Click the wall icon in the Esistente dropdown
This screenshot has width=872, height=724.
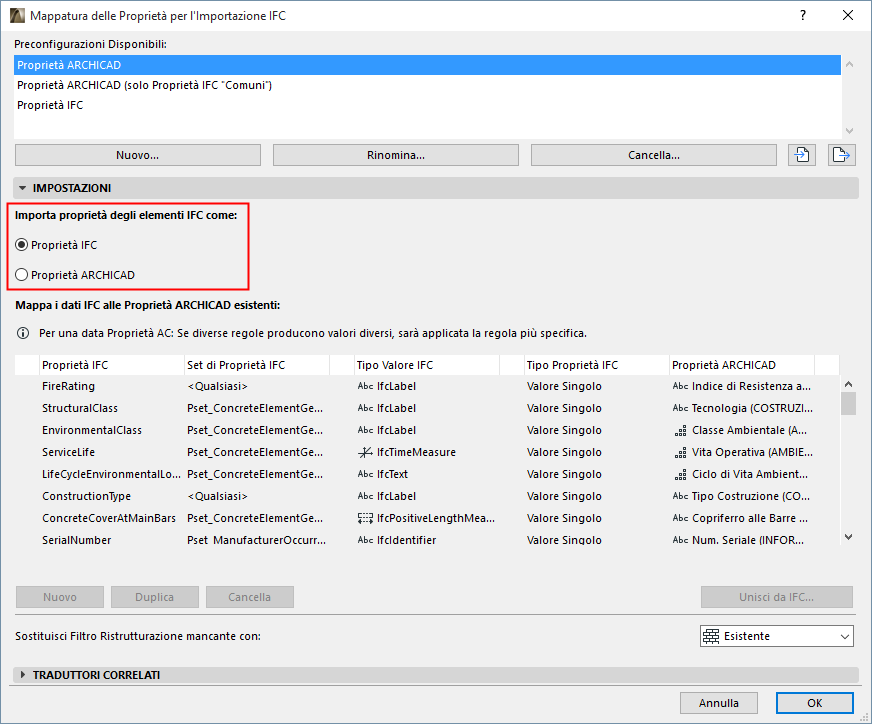[711, 636]
